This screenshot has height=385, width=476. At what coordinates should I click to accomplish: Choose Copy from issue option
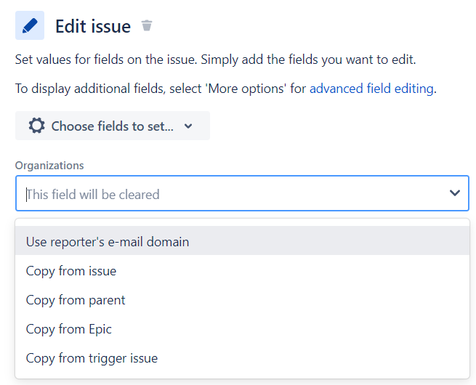242,271
